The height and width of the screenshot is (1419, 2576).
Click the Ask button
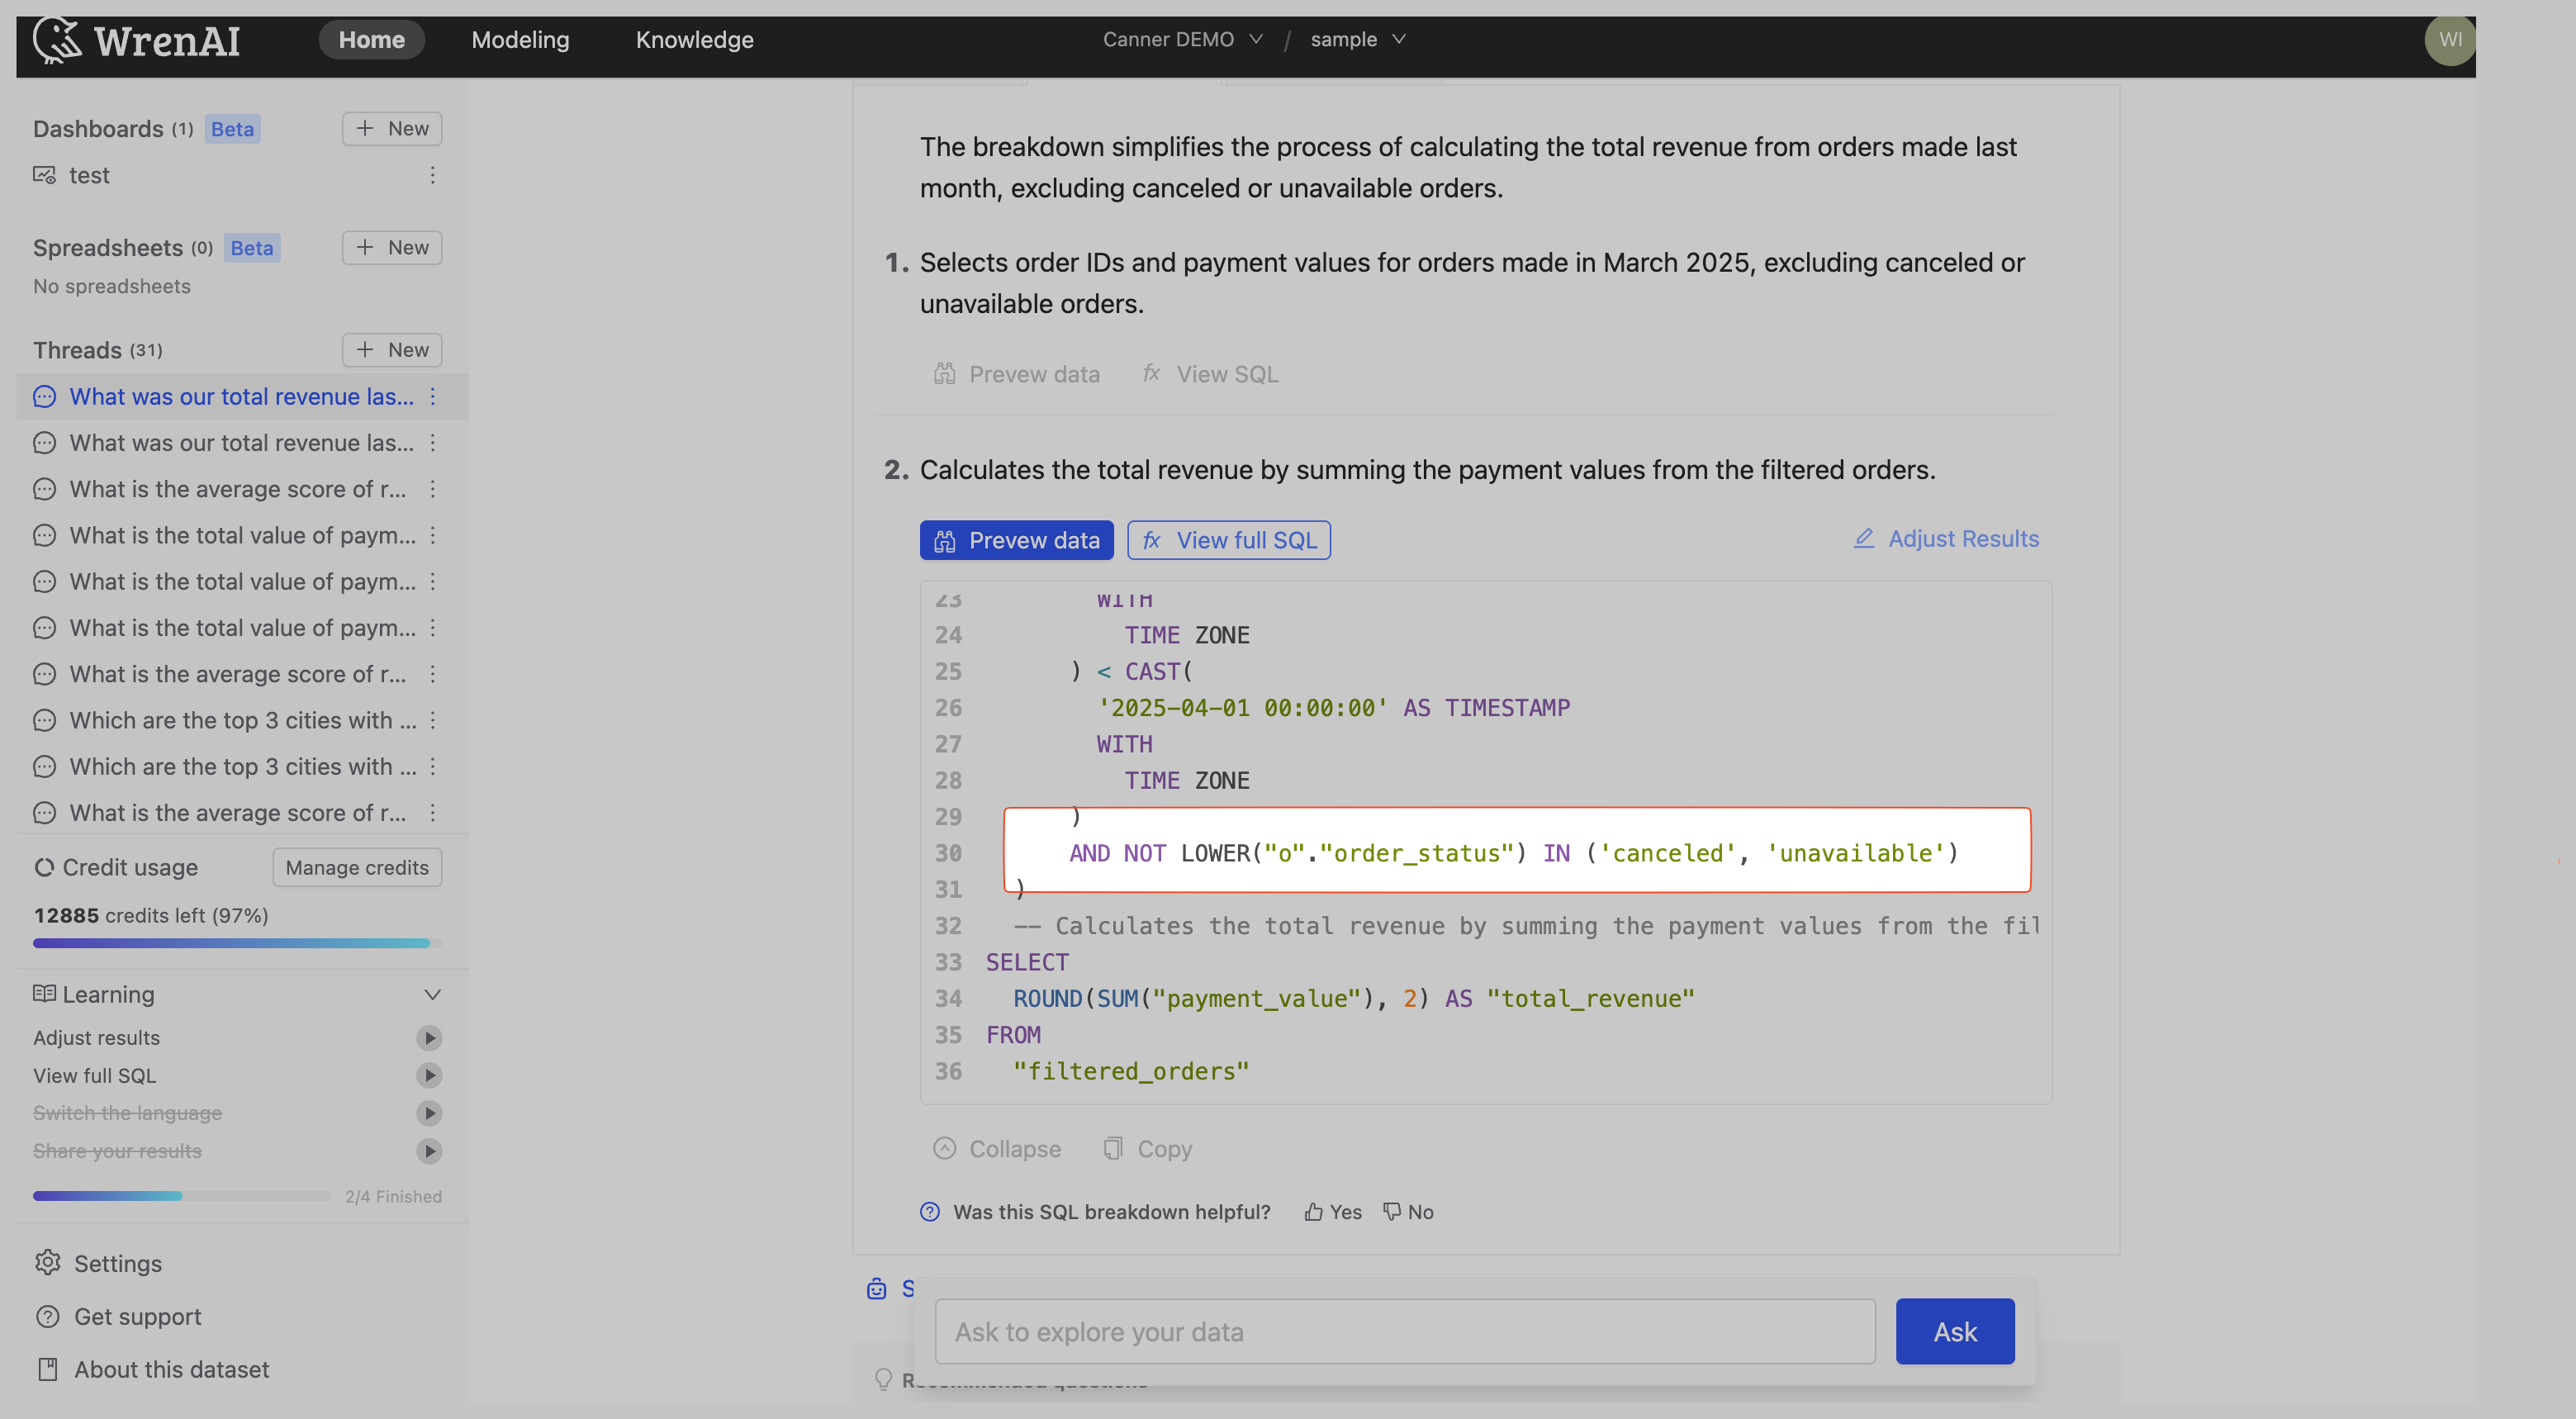coord(1954,1331)
